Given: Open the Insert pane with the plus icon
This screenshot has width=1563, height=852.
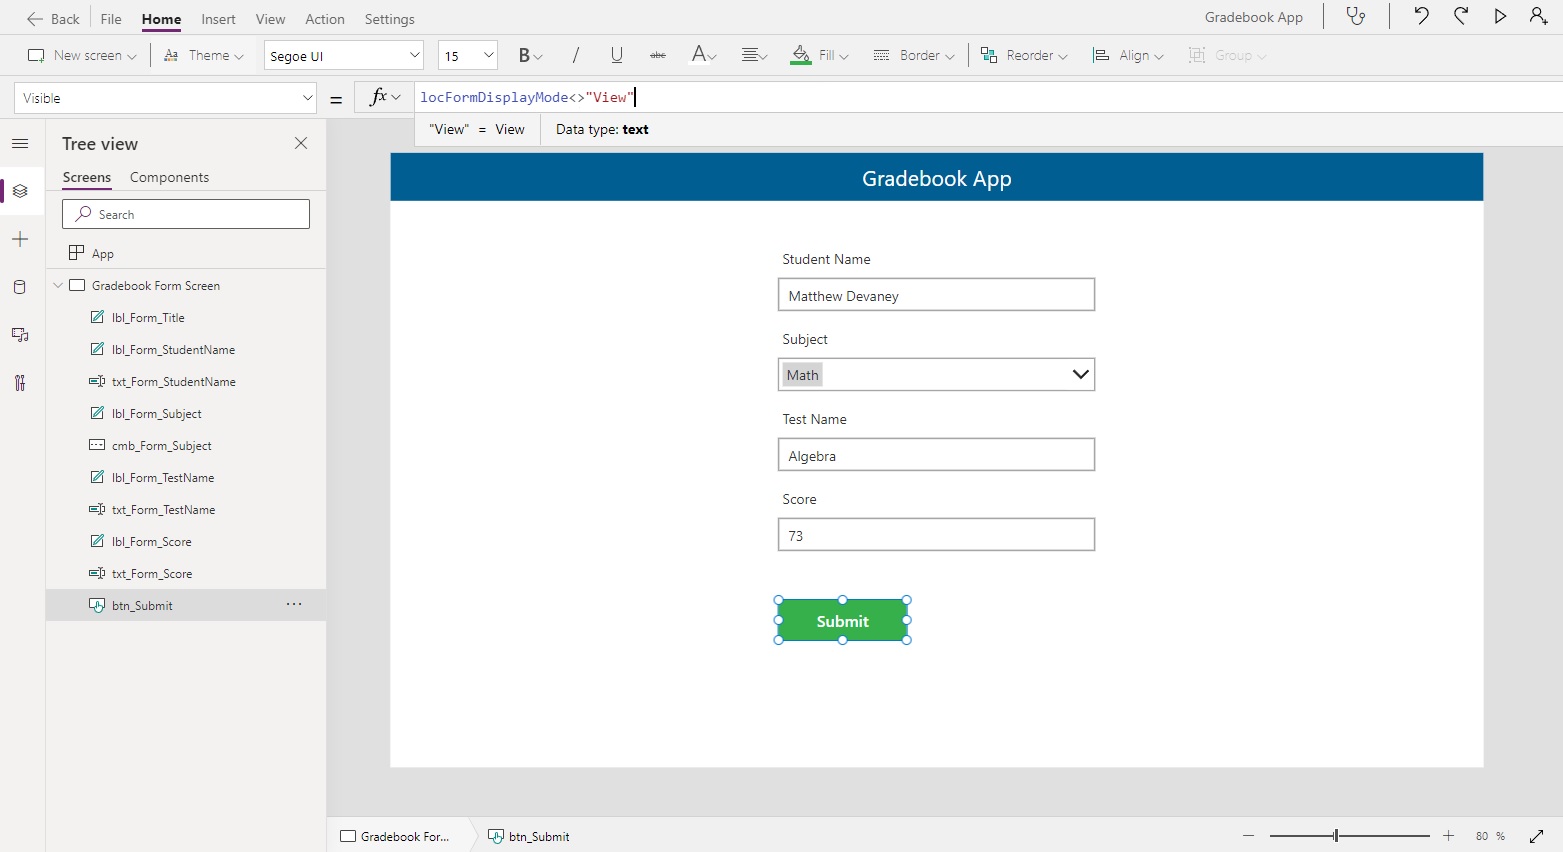Looking at the screenshot, I should pos(20,239).
